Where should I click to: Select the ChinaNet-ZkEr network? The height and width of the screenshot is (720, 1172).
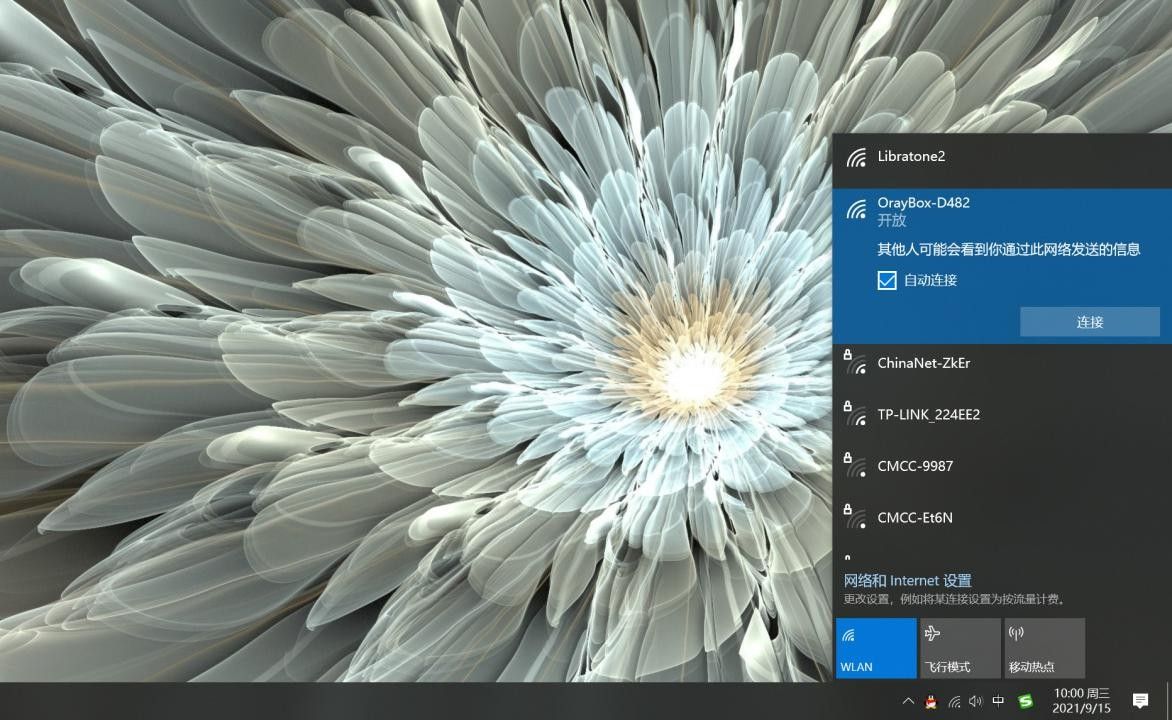(x=1002, y=363)
